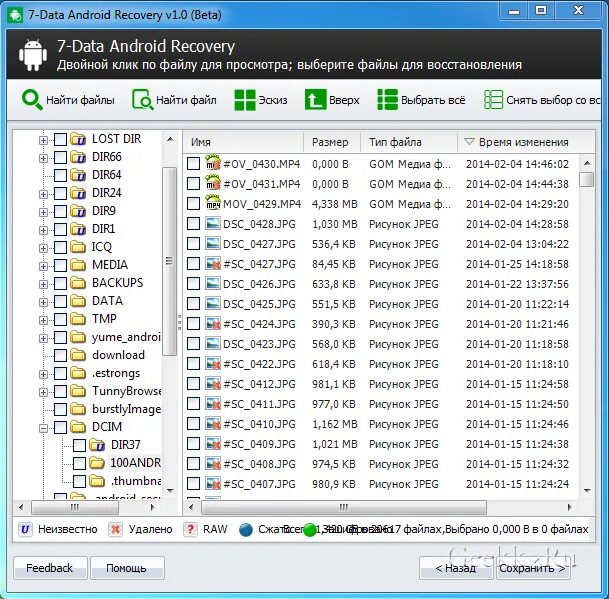Click the .thumbnails folder icon

point(97,481)
